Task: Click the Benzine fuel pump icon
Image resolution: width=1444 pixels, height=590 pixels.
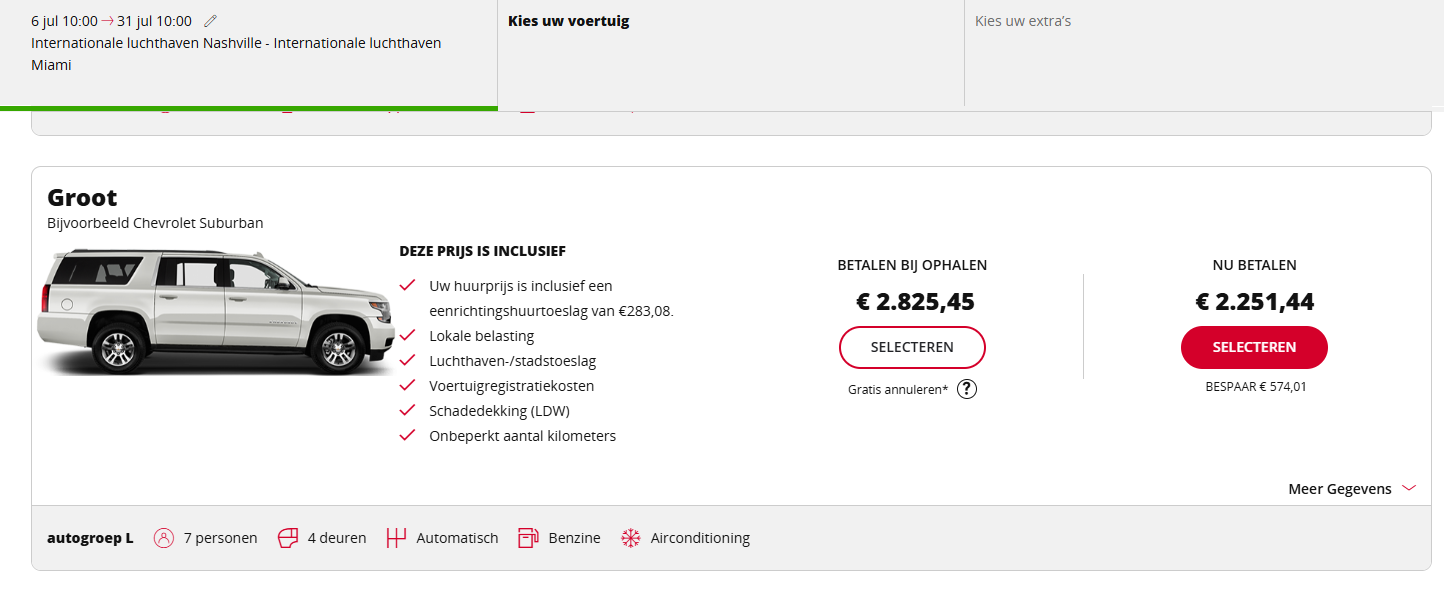Action: [528, 538]
